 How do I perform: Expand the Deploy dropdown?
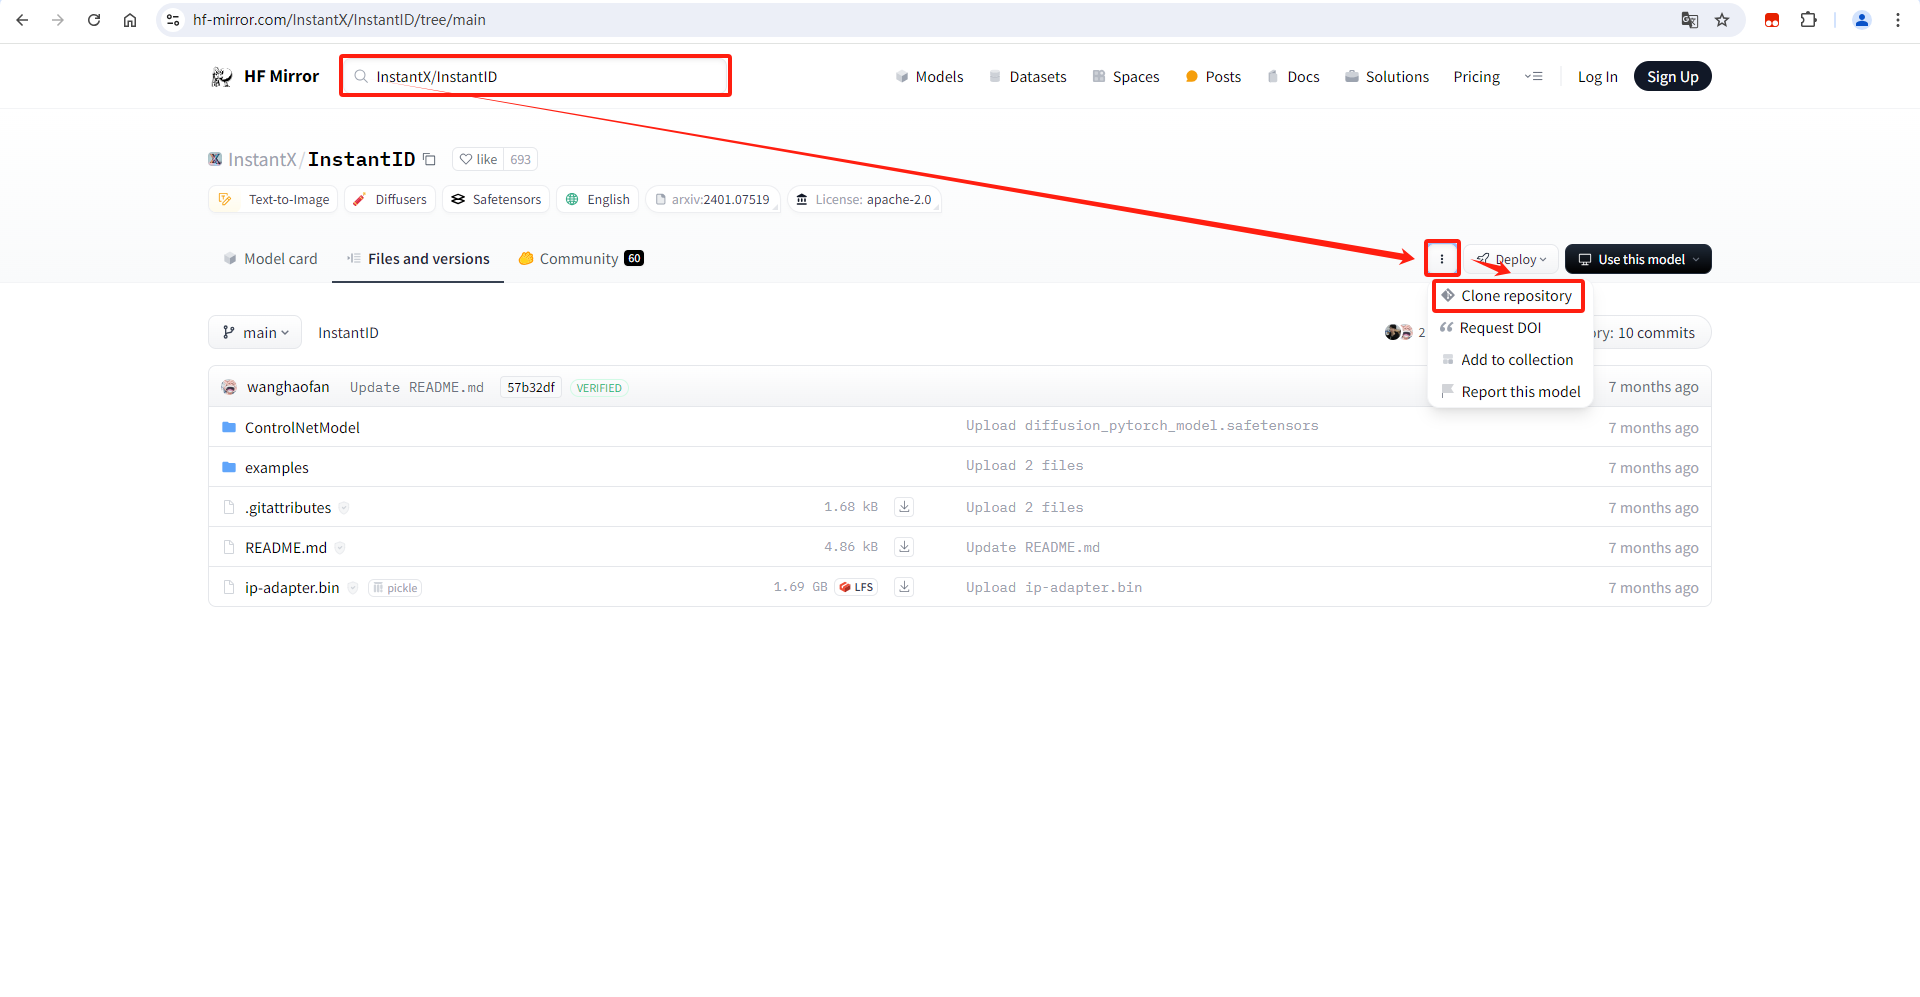pyautogui.click(x=1512, y=259)
